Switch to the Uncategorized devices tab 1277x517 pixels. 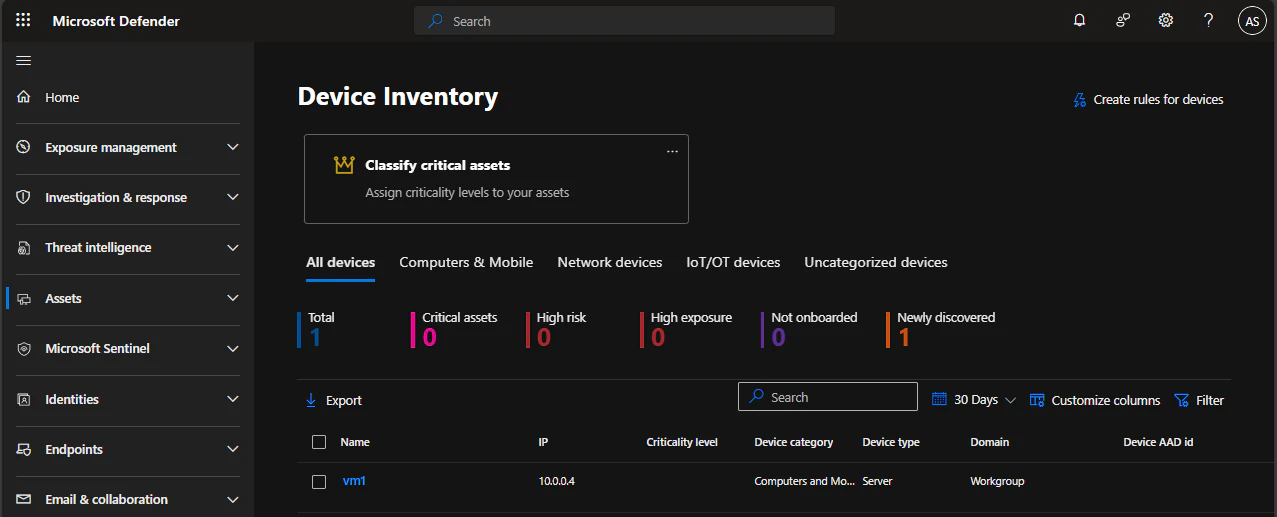[x=876, y=262]
